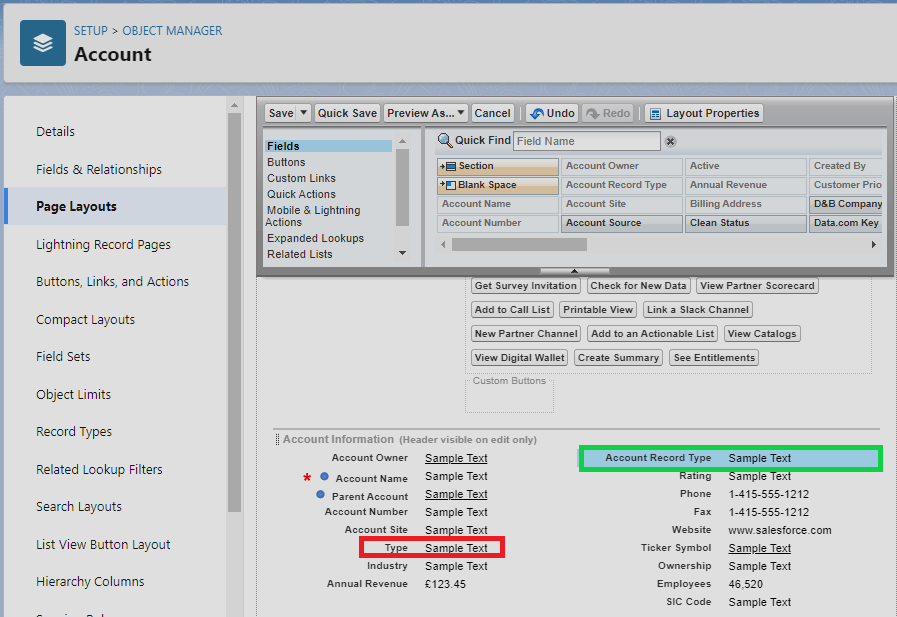Screen dimensions: 897x617
Task: Clear Quick Find with the X icon
Action: [x=670, y=141]
